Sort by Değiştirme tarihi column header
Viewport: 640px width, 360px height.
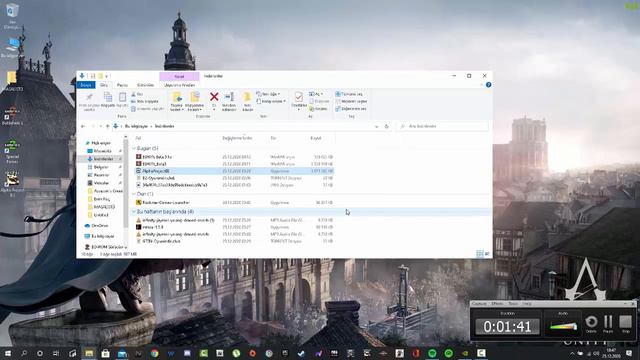(x=237, y=138)
